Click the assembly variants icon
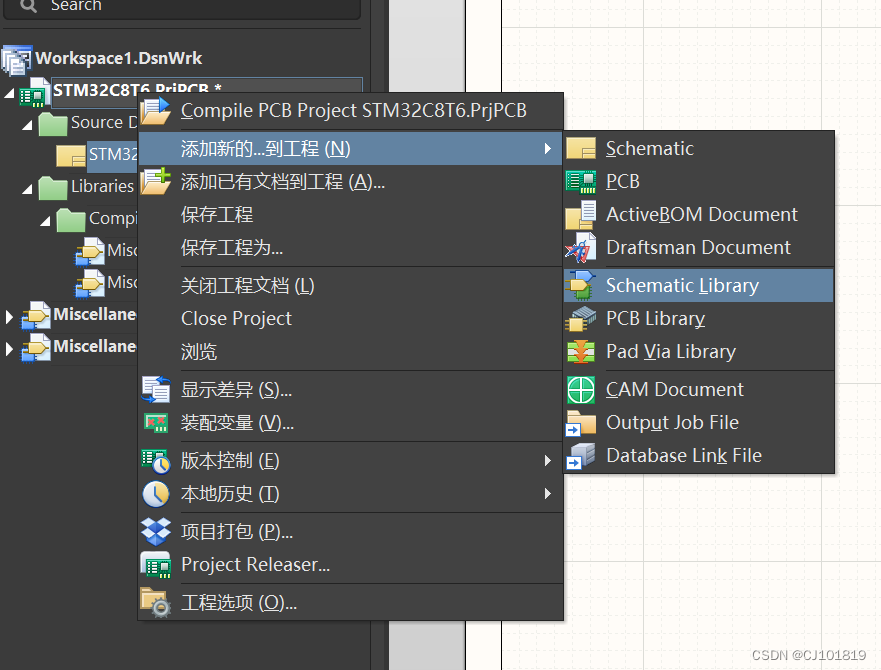Image resolution: width=881 pixels, height=670 pixels. pyautogui.click(x=156, y=423)
